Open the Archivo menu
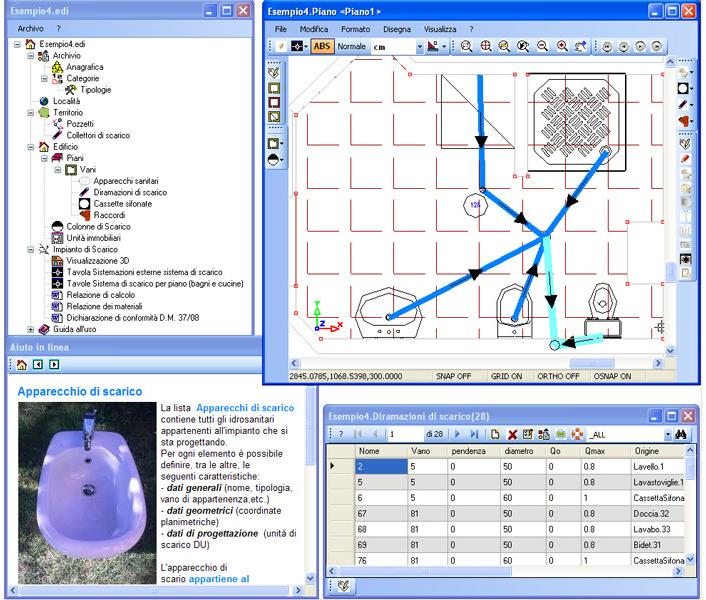The width and height of the screenshot is (706, 600). (x=31, y=29)
